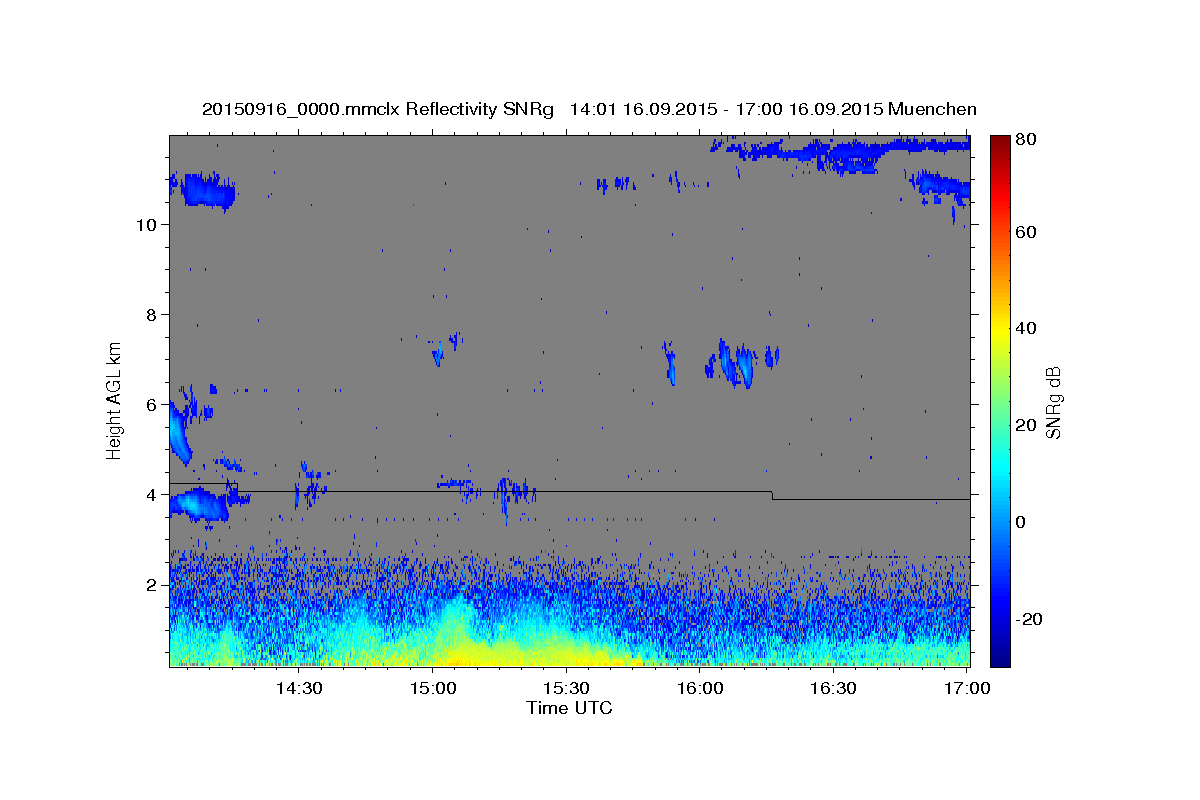Screen dimensions: 1200x800
Task: Click the 16:00 time tick label
Action: (700, 688)
